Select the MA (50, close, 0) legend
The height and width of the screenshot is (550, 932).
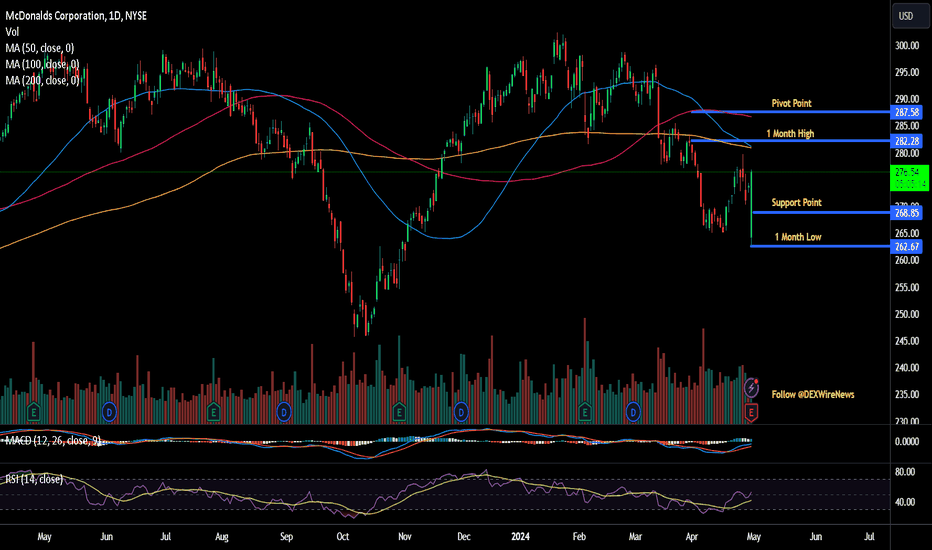click(x=39, y=48)
